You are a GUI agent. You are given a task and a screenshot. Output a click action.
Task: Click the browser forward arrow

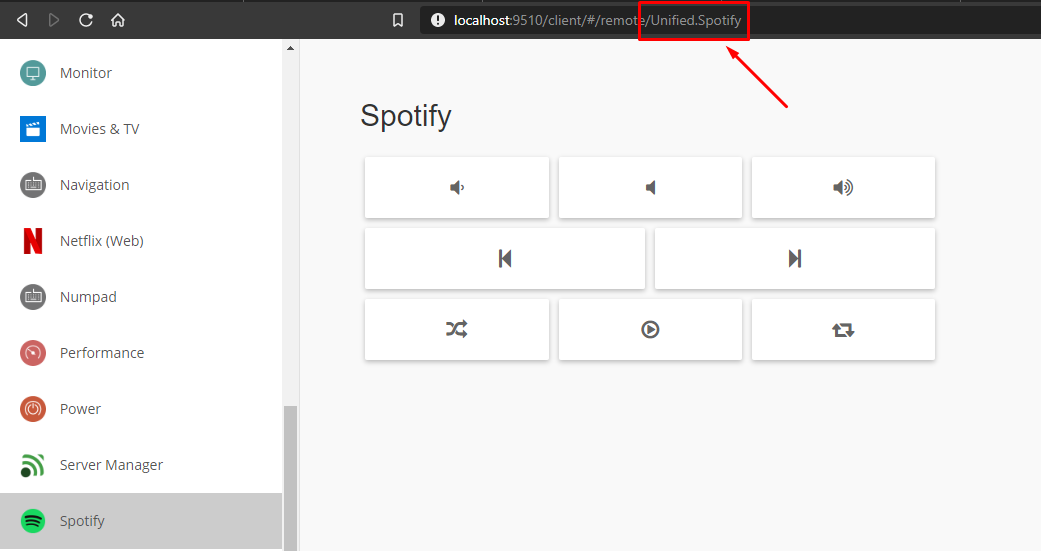(x=54, y=20)
